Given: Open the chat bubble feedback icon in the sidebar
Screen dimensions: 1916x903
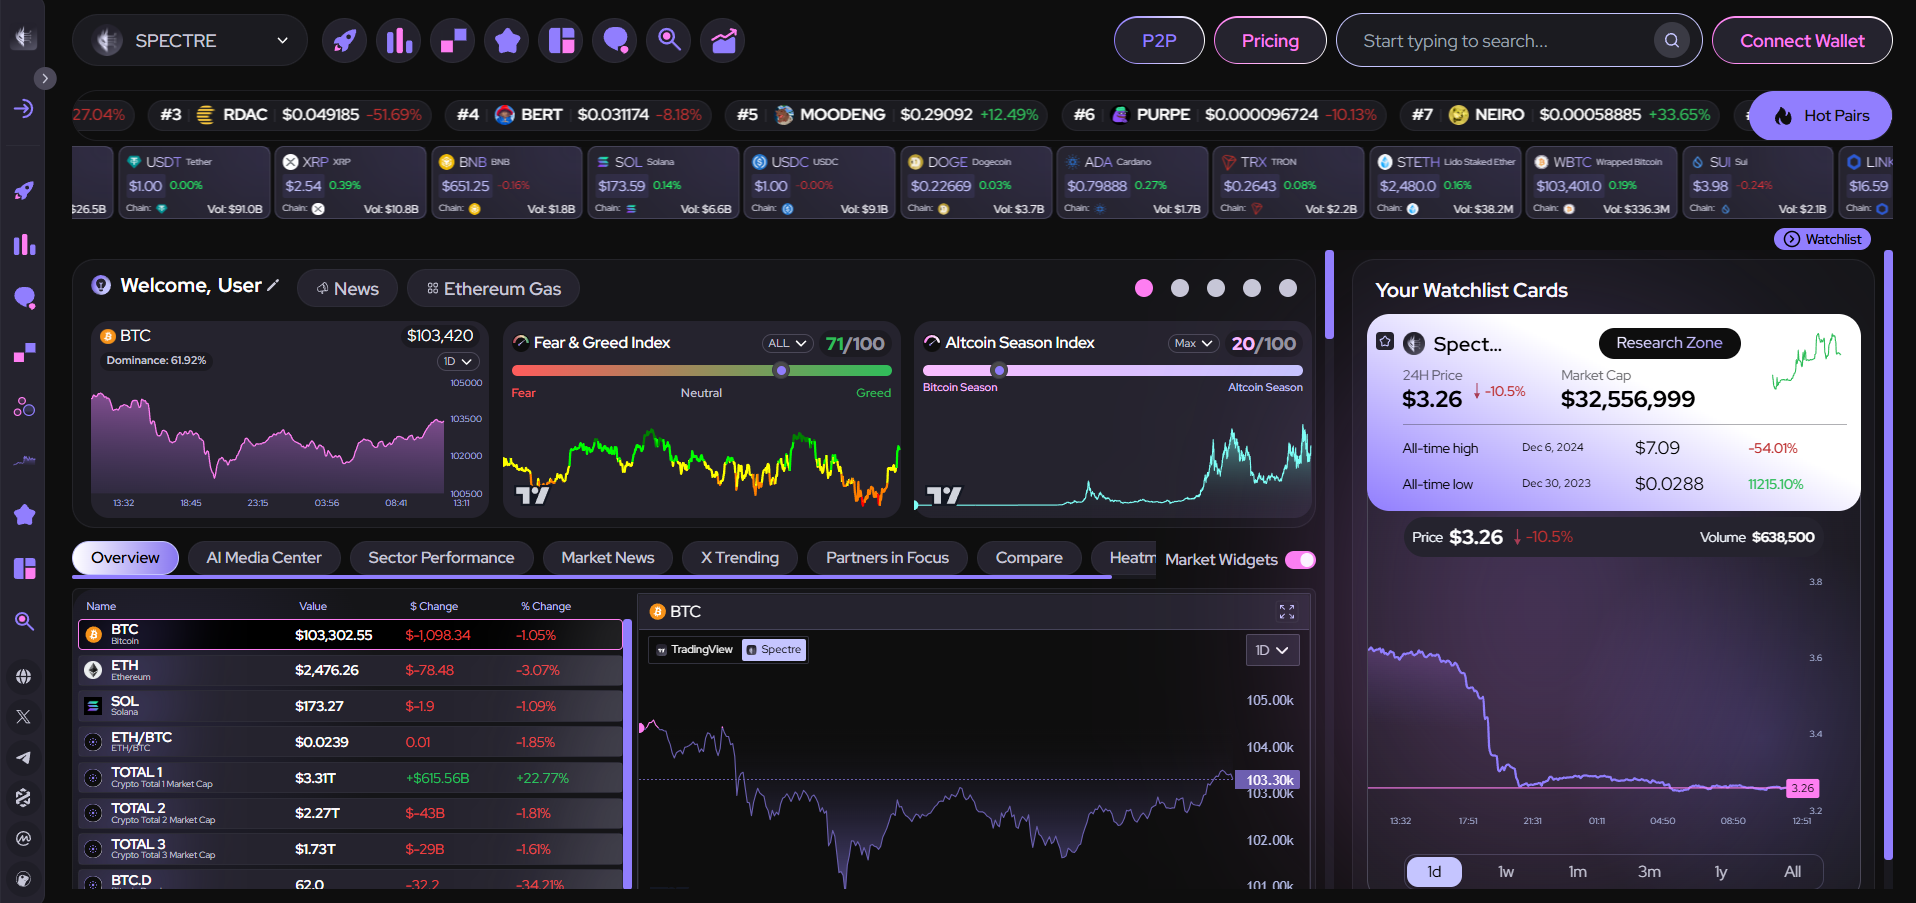Looking at the screenshot, I should pyautogui.click(x=25, y=298).
